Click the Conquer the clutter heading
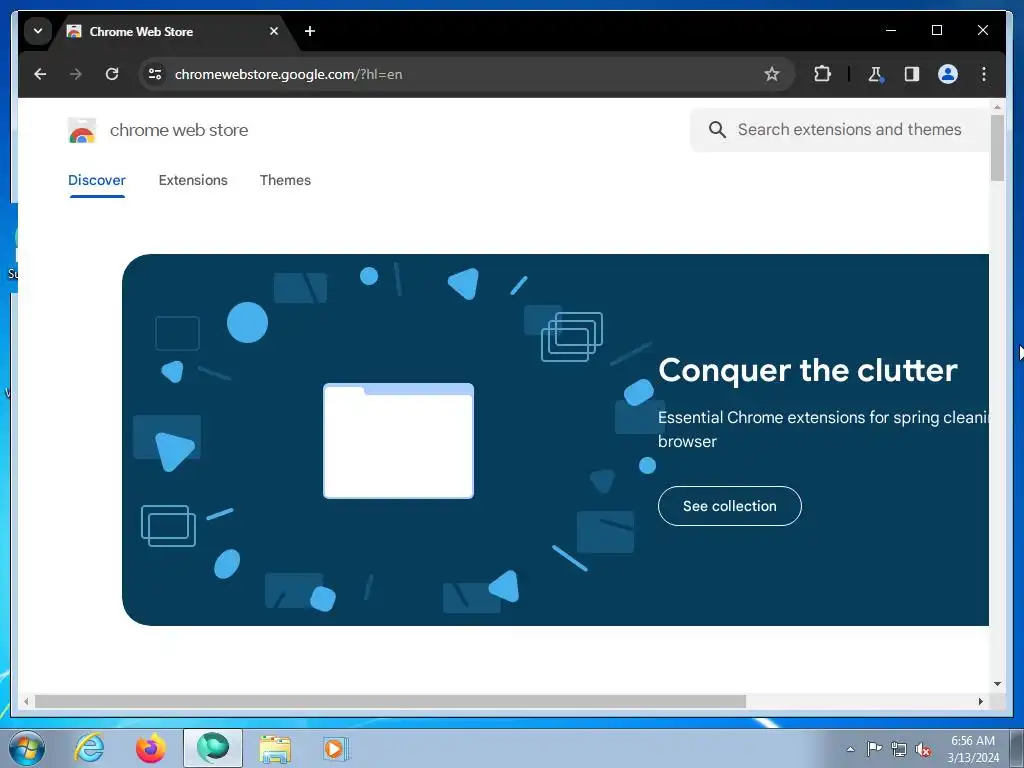 pyautogui.click(x=808, y=370)
